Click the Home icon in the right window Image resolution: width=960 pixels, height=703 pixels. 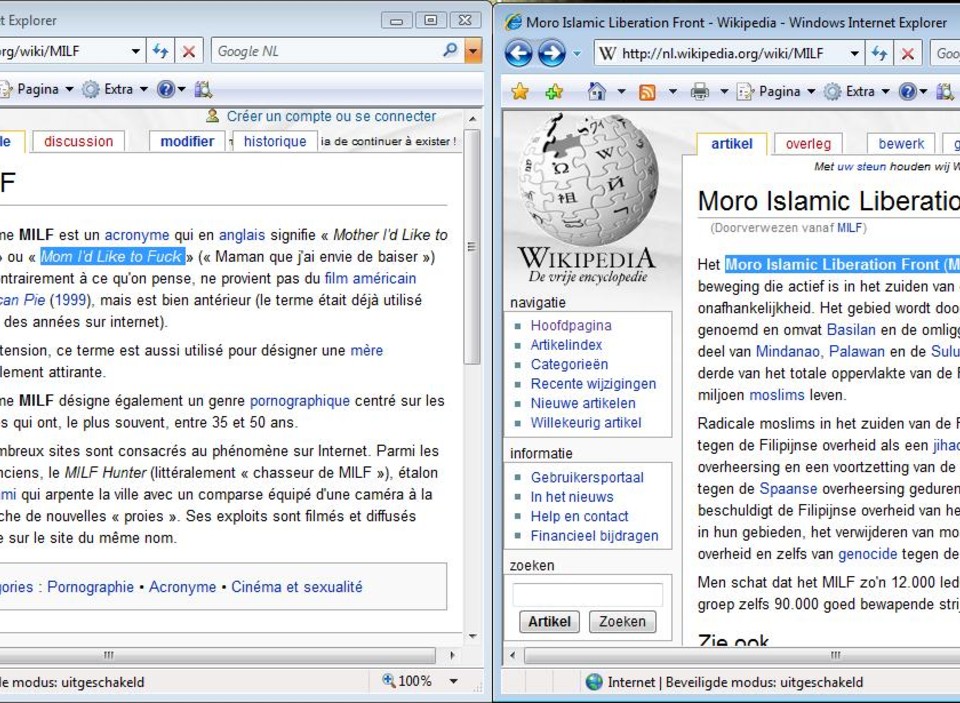(596, 92)
